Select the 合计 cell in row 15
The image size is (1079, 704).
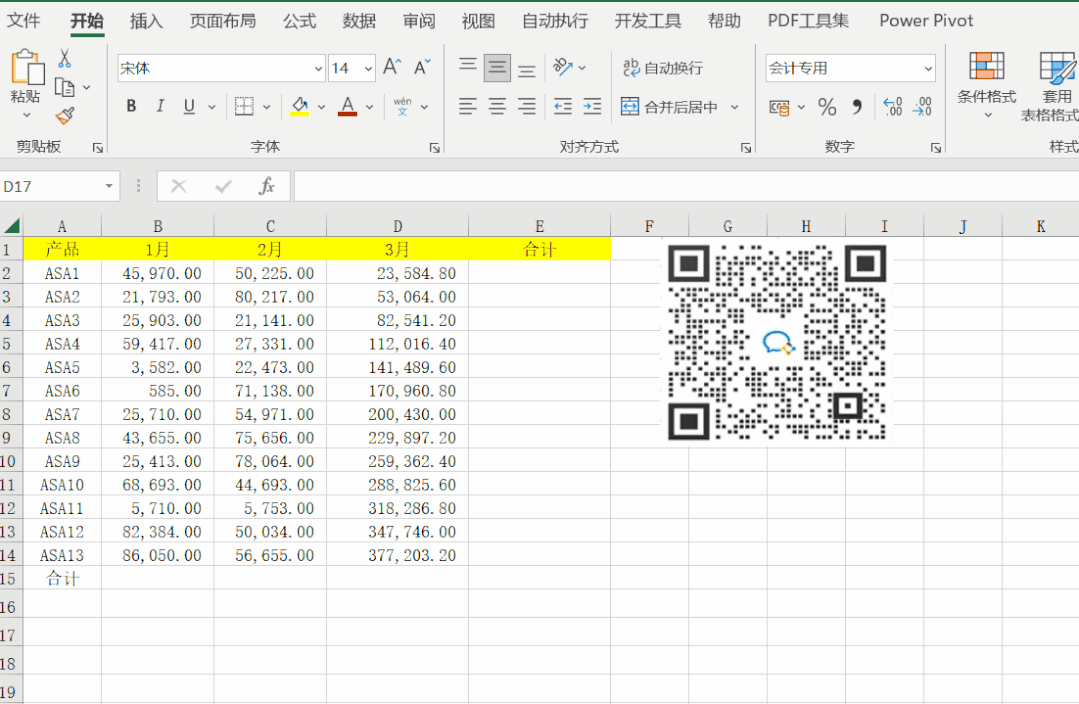click(x=61, y=578)
